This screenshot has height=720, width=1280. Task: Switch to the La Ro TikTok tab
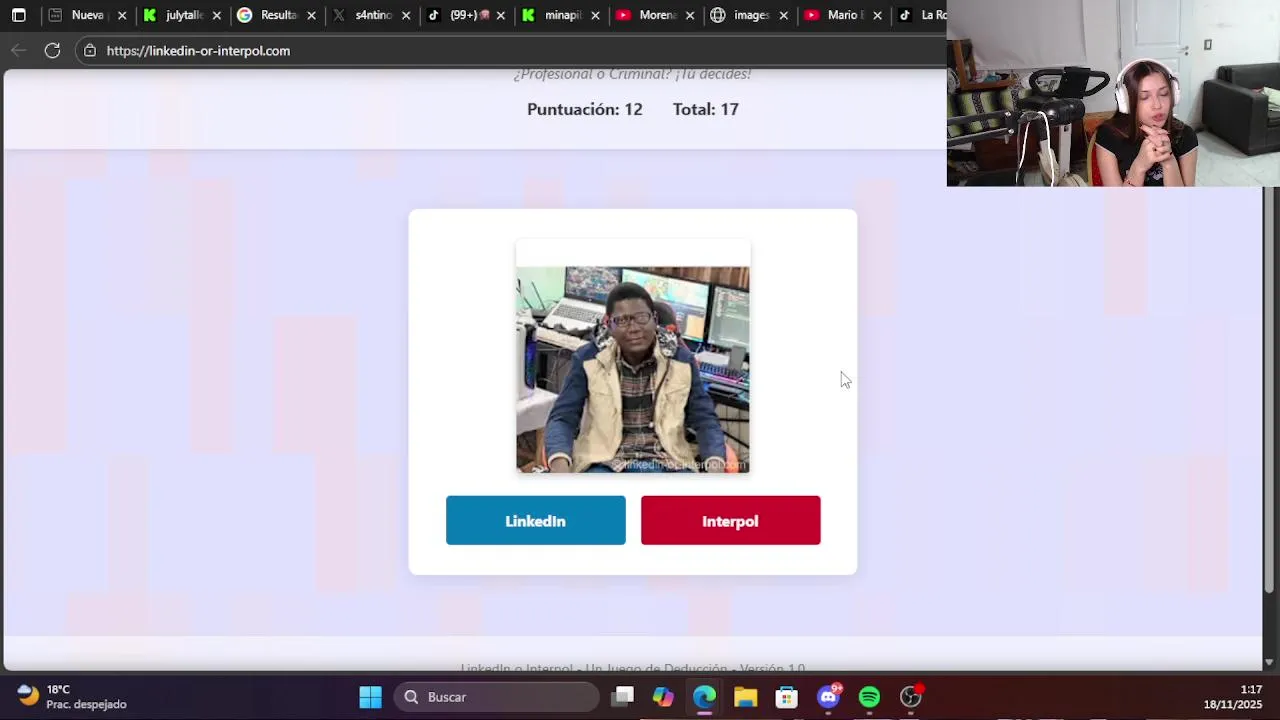click(920, 15)
